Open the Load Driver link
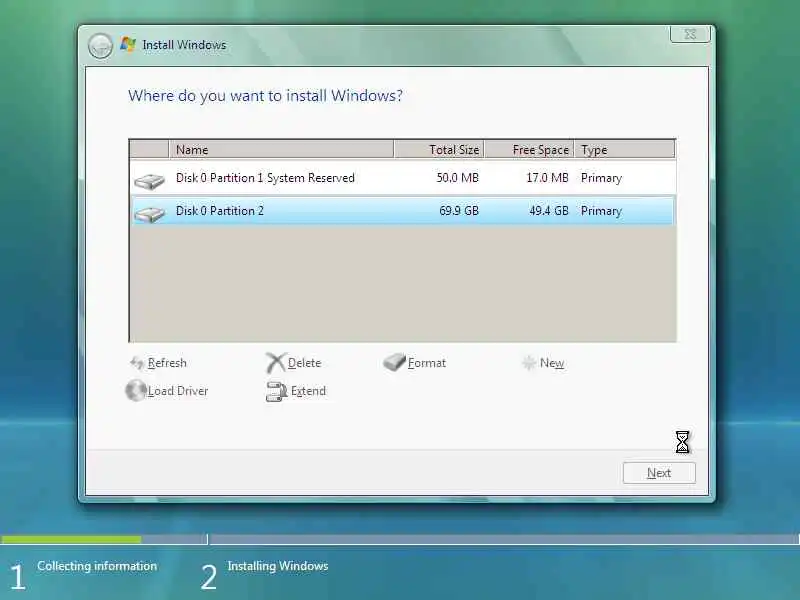The image size is (800, 600). point(178,391)
